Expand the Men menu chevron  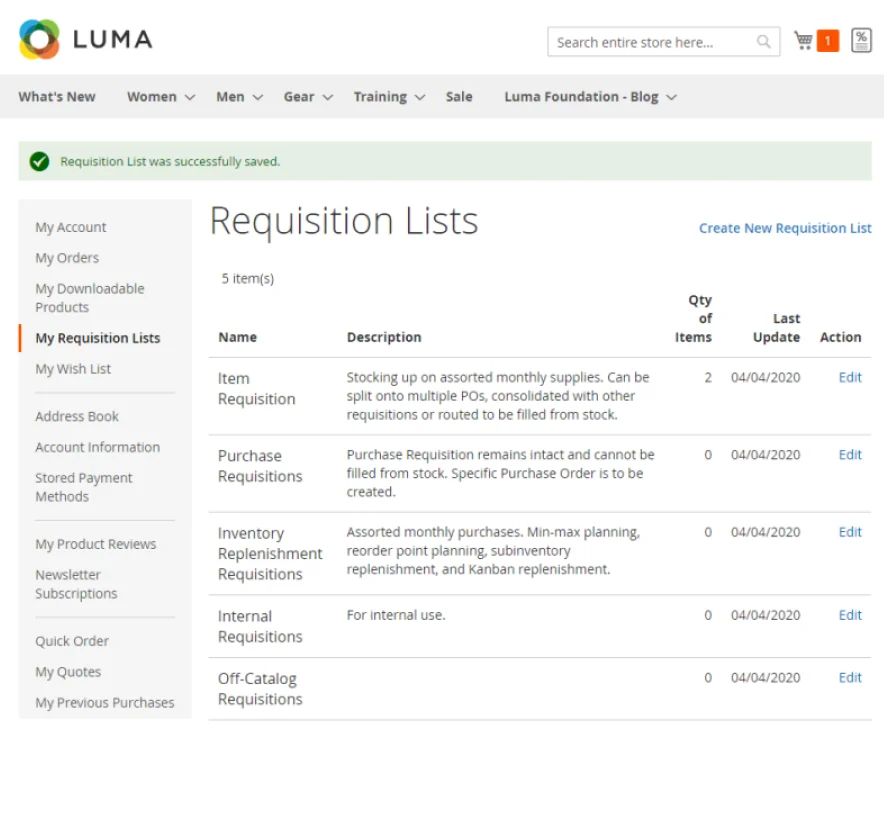(x=258, y=98)
